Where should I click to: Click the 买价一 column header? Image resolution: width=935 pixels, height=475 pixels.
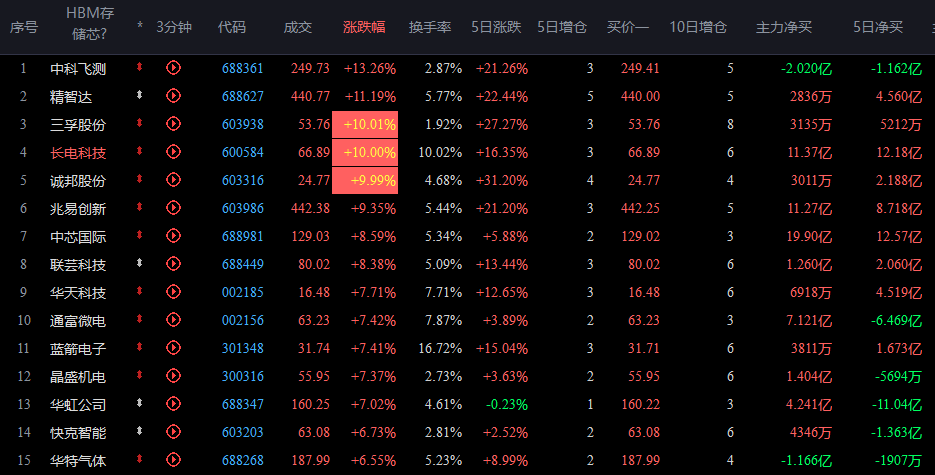click(x=628, y=27)
